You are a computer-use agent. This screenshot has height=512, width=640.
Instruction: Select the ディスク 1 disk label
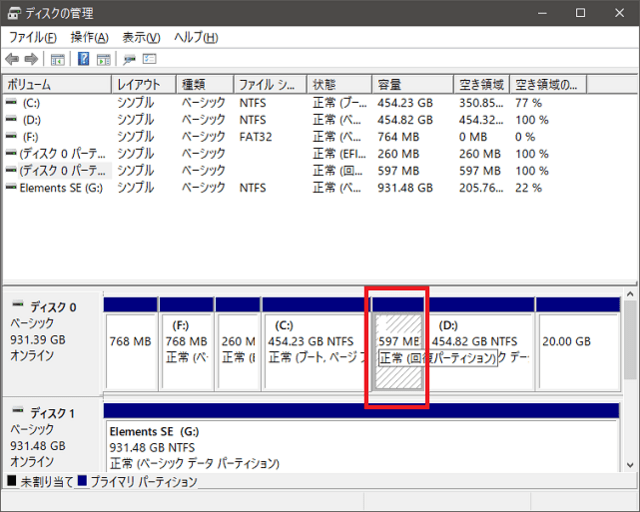click(52, 413)
